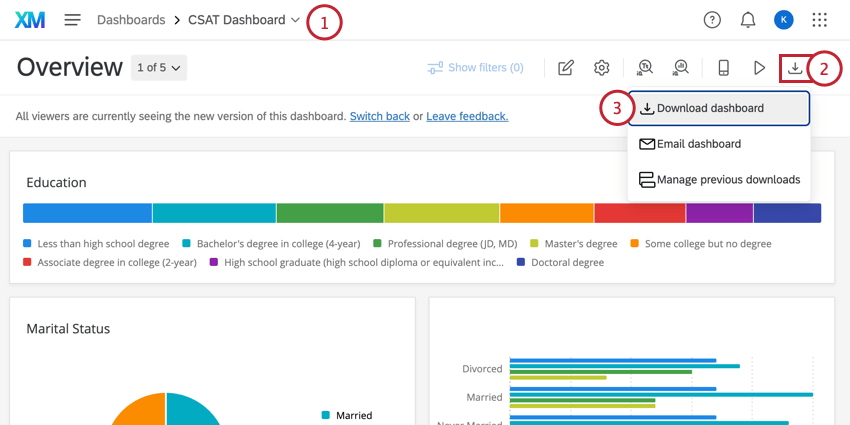Open the hamburger navigation menu
Image resolution: width=850 pixels, height=425 pixels.
[72, 20]
